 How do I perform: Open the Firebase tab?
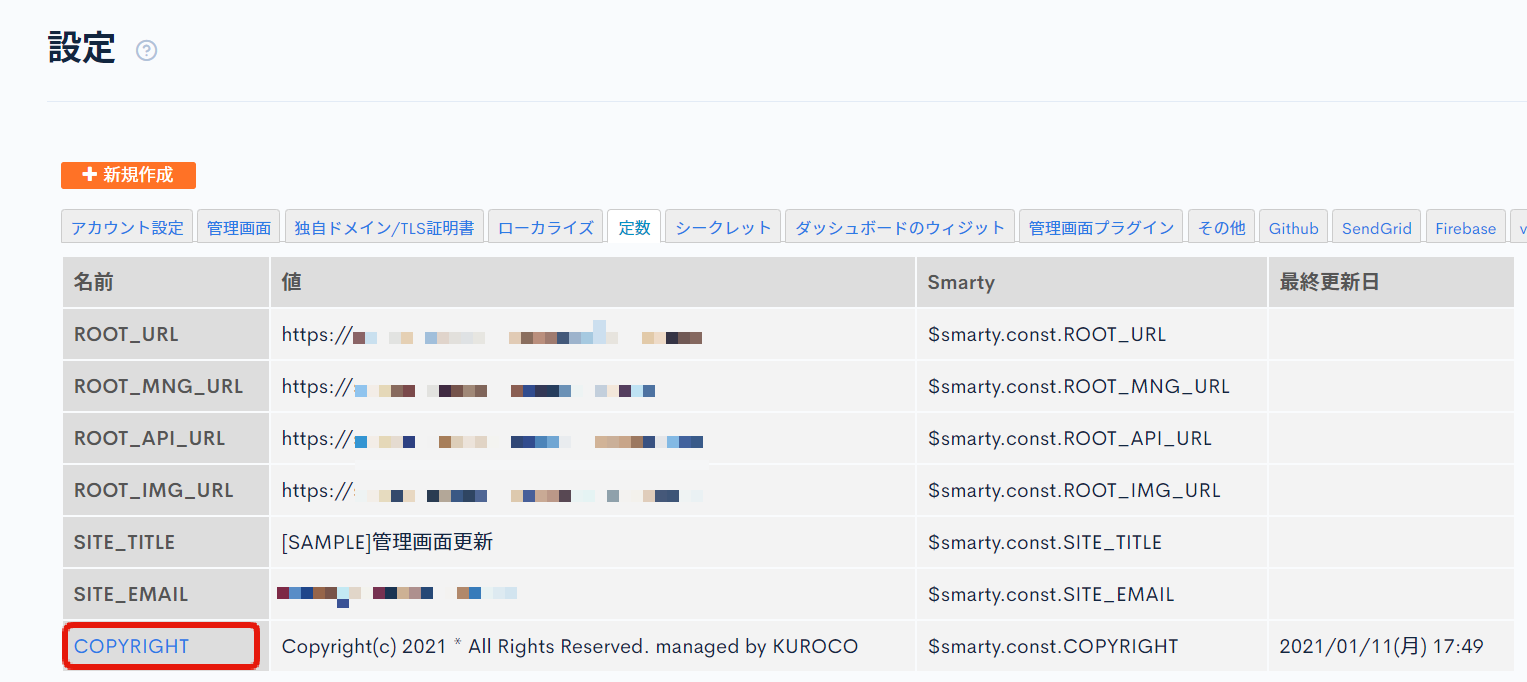click(1465, 227)
